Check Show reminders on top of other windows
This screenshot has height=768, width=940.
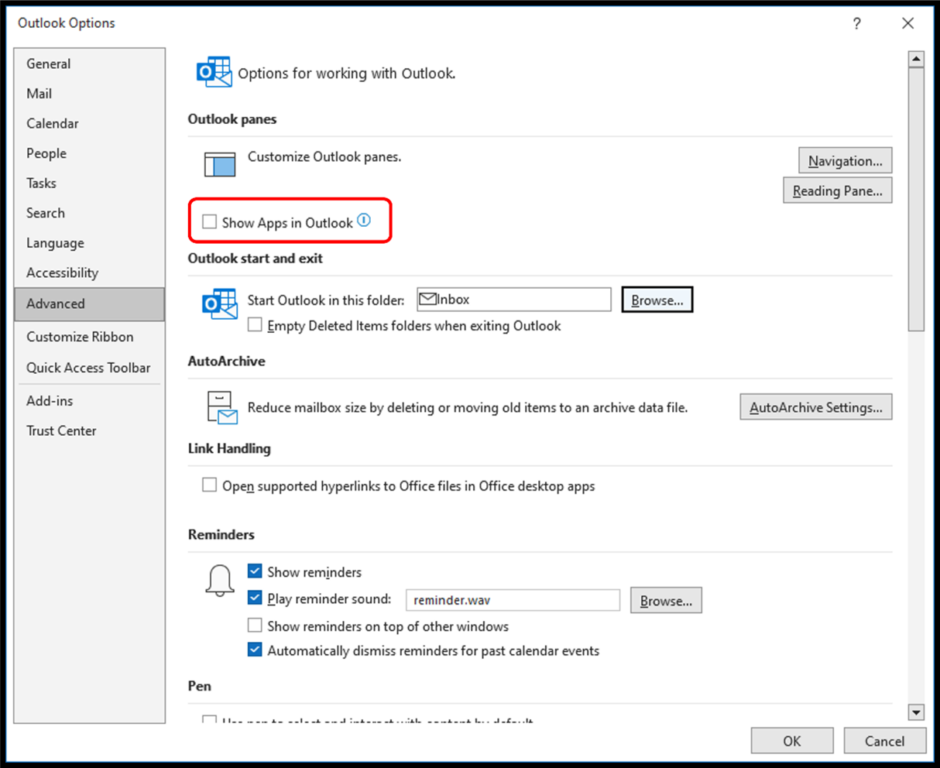point(254,625)
